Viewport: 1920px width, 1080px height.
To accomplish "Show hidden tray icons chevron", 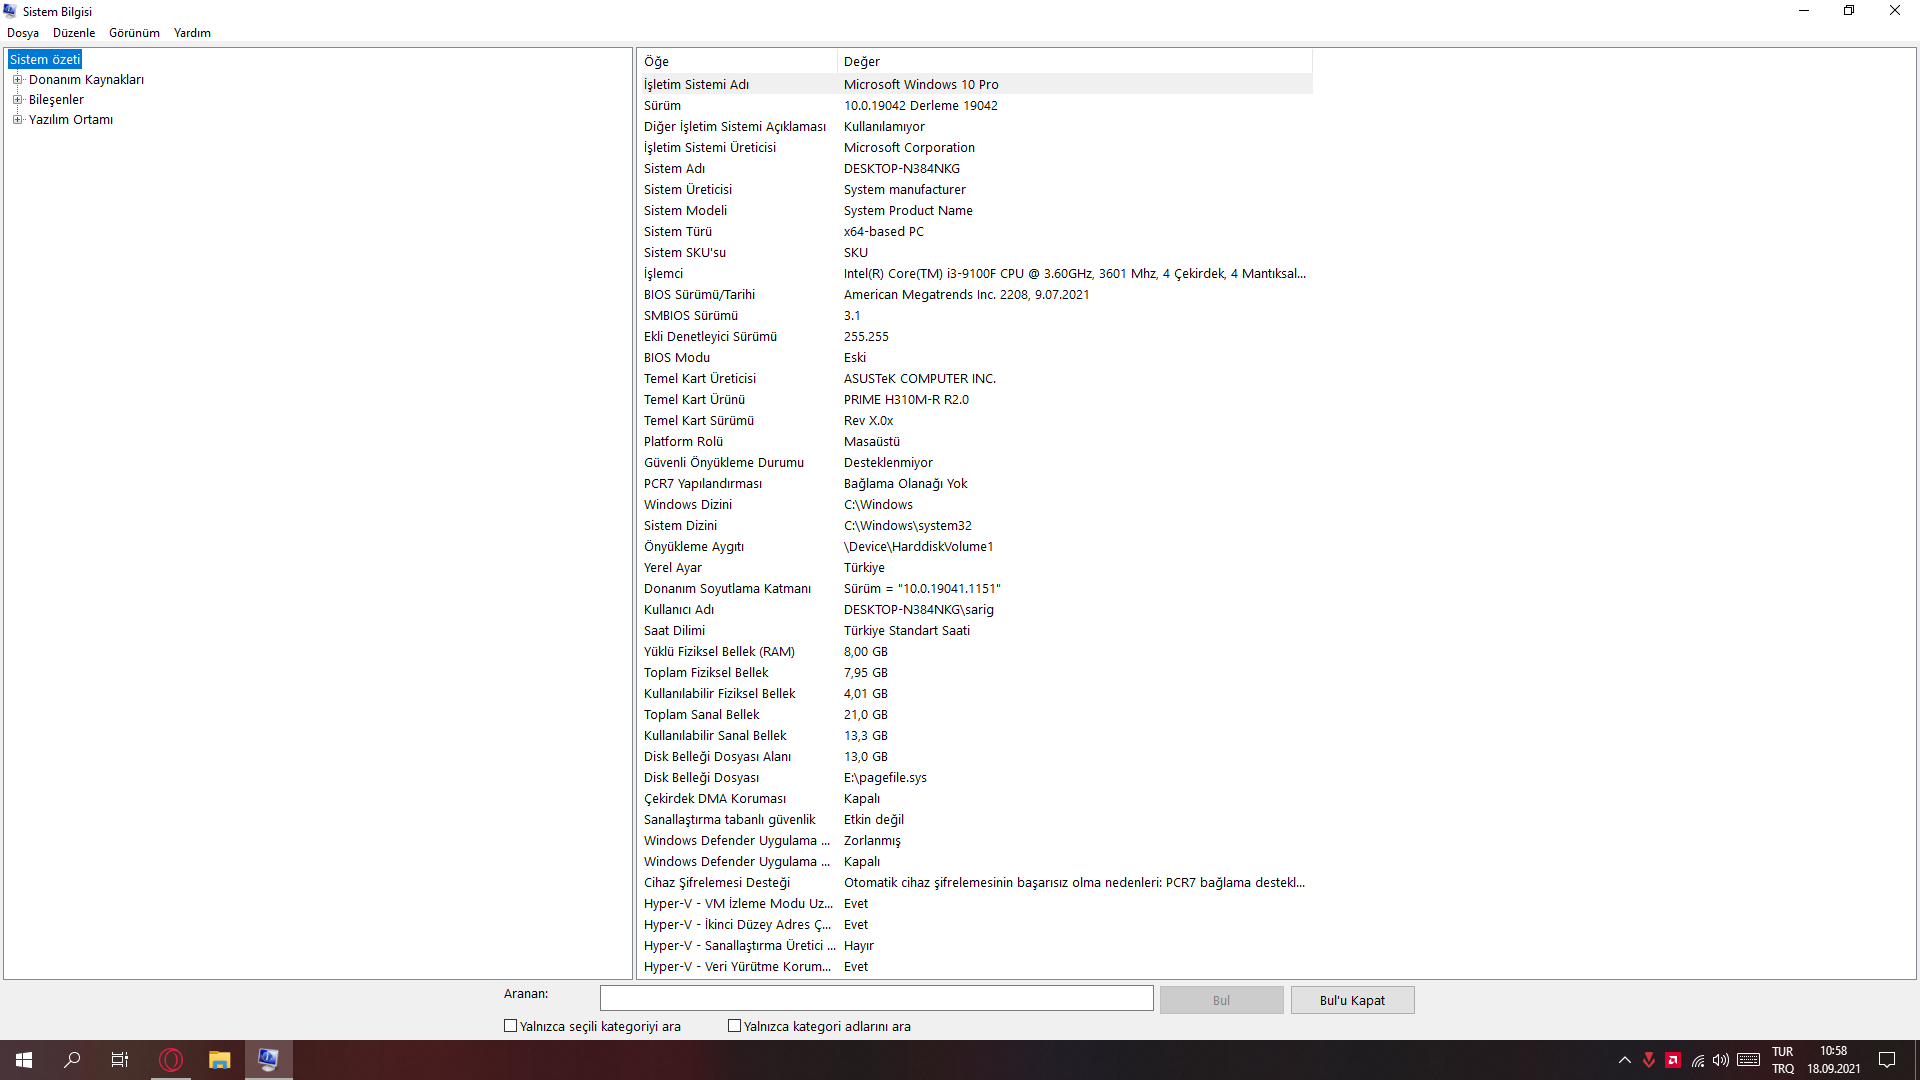I will [x=1625, y=1060].
